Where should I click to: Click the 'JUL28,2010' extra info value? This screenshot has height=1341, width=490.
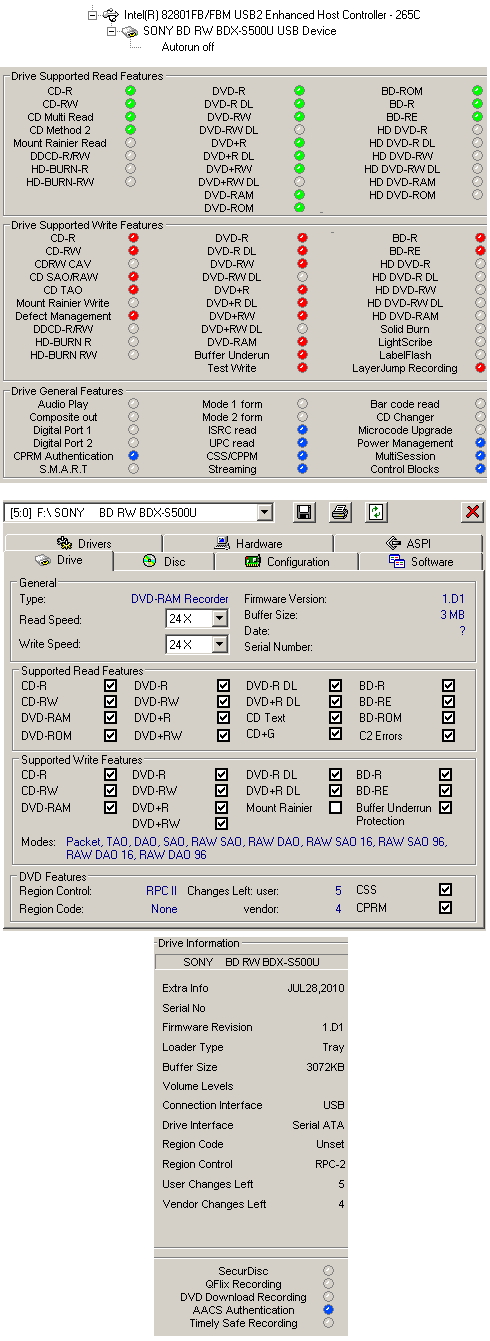point(315,988)
